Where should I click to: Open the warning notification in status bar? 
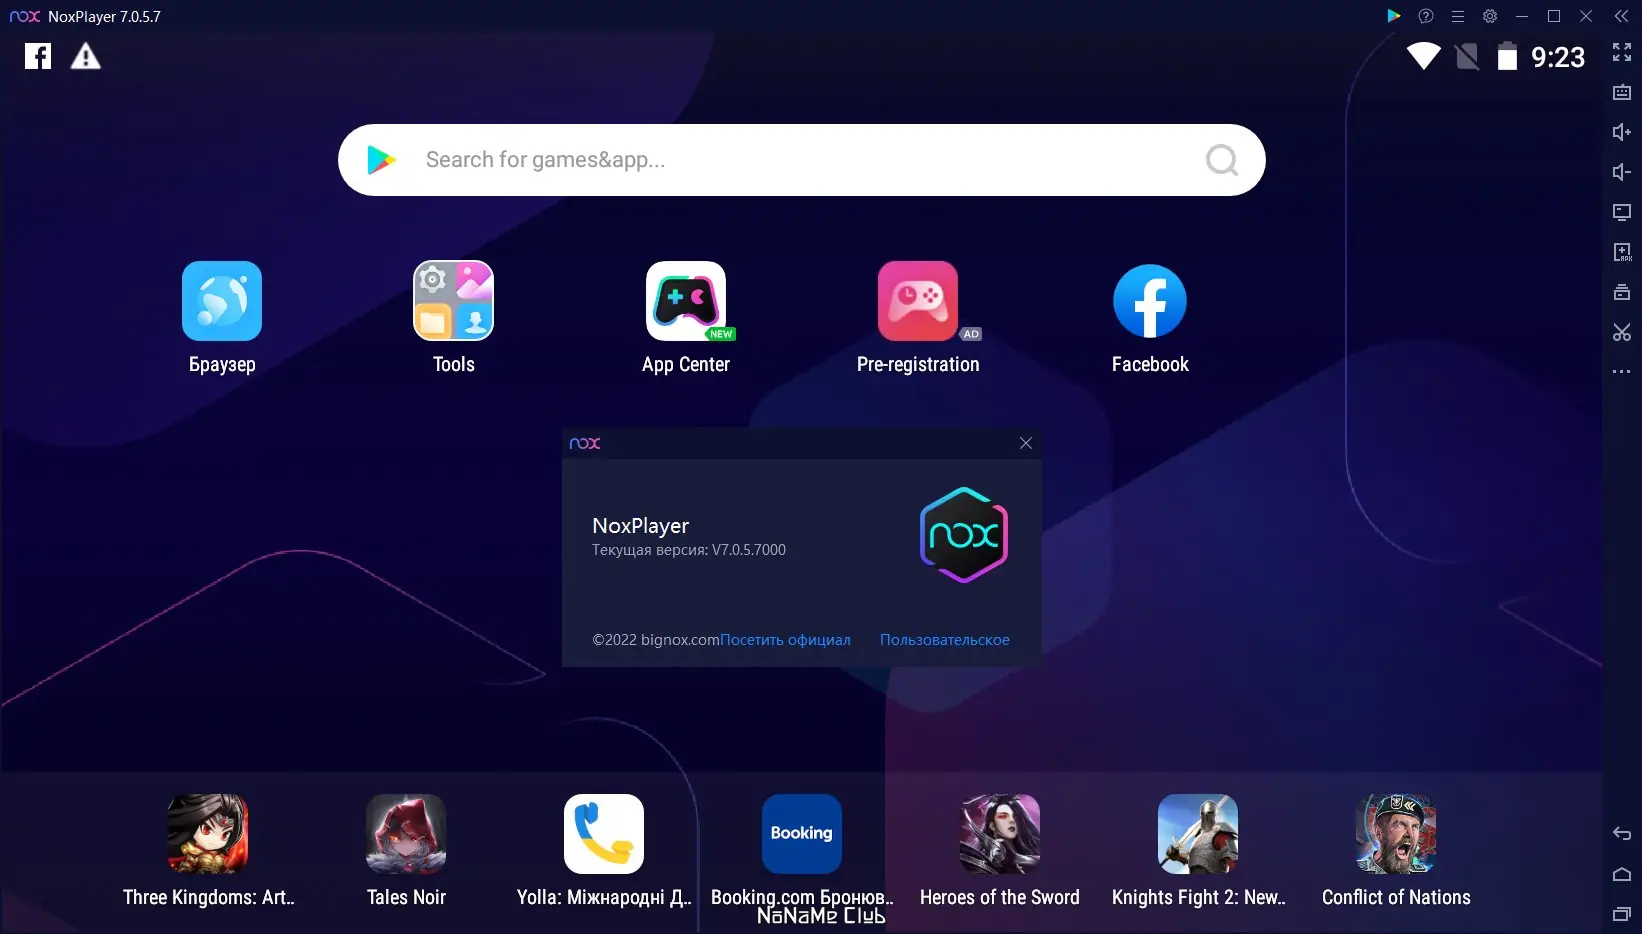[x=86, y=56]
